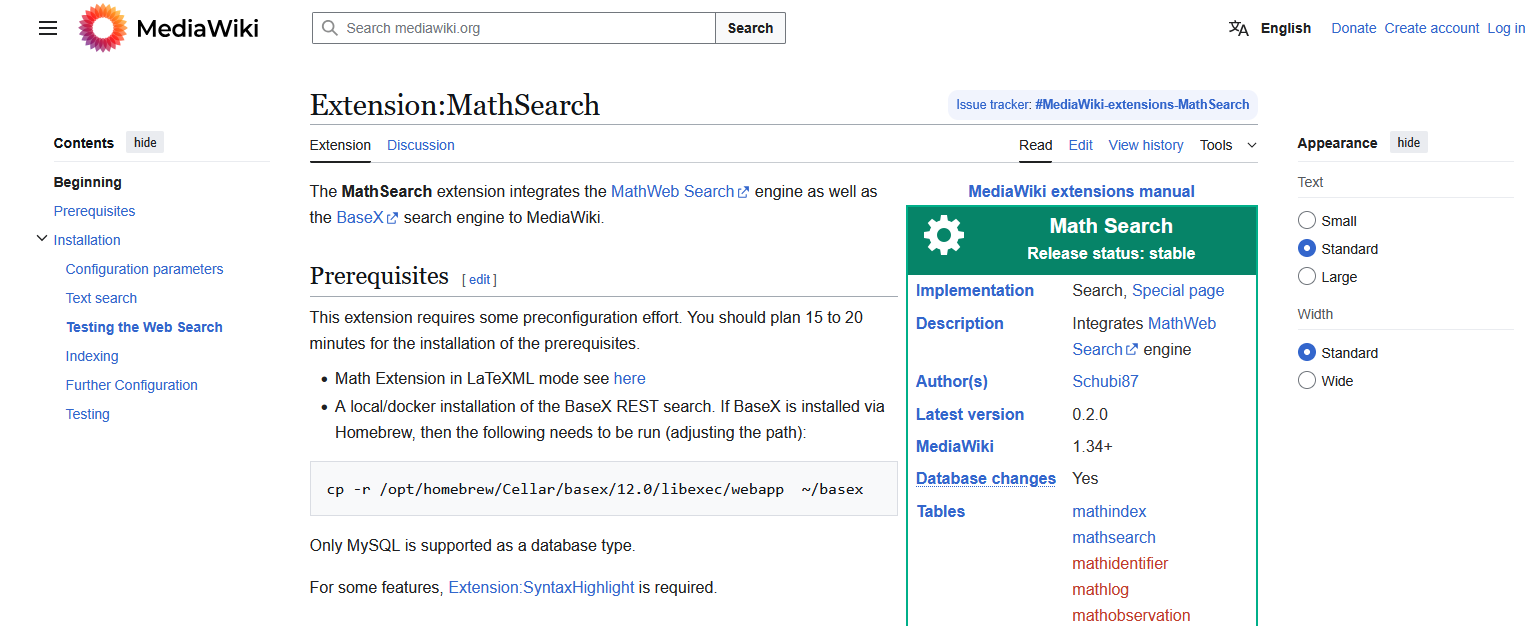The image size is (1533, 626).
Task: Click external link icon beside MathWeb Search
Action: pyautogui.click(x=743, y=192)
